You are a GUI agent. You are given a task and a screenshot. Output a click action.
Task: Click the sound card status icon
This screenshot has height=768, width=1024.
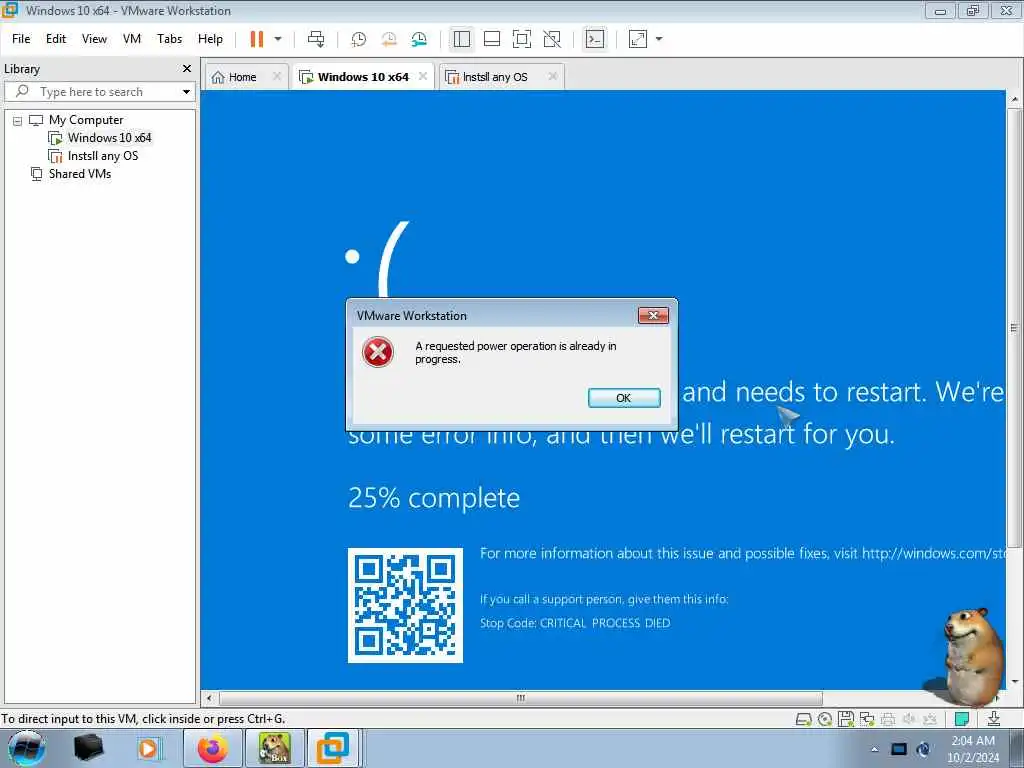[x=909, y=720]
